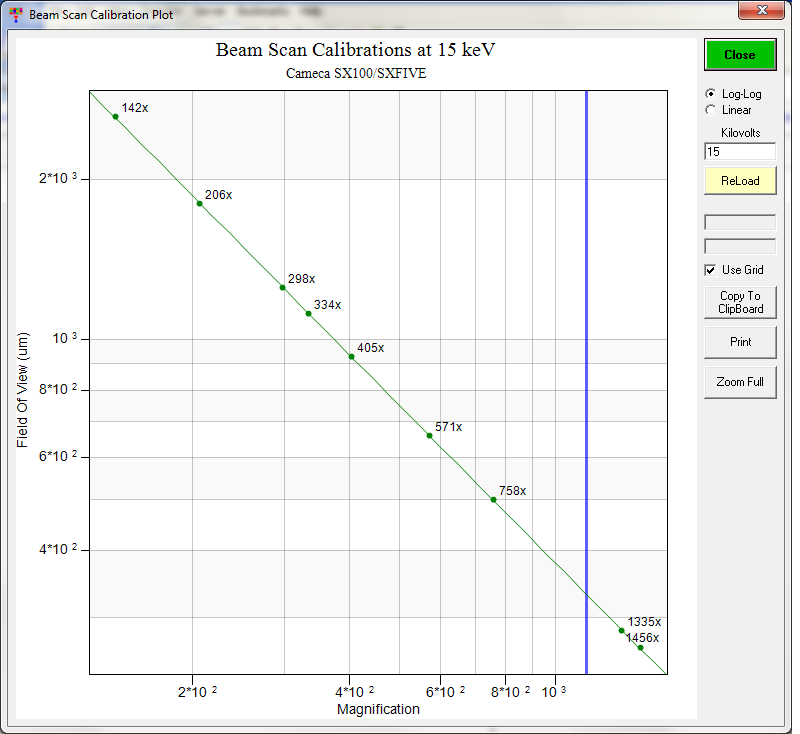Image resolution: width=800 pixels, height=734 pixels.
Task: Click the 405x calibration point
Action: 351,357
